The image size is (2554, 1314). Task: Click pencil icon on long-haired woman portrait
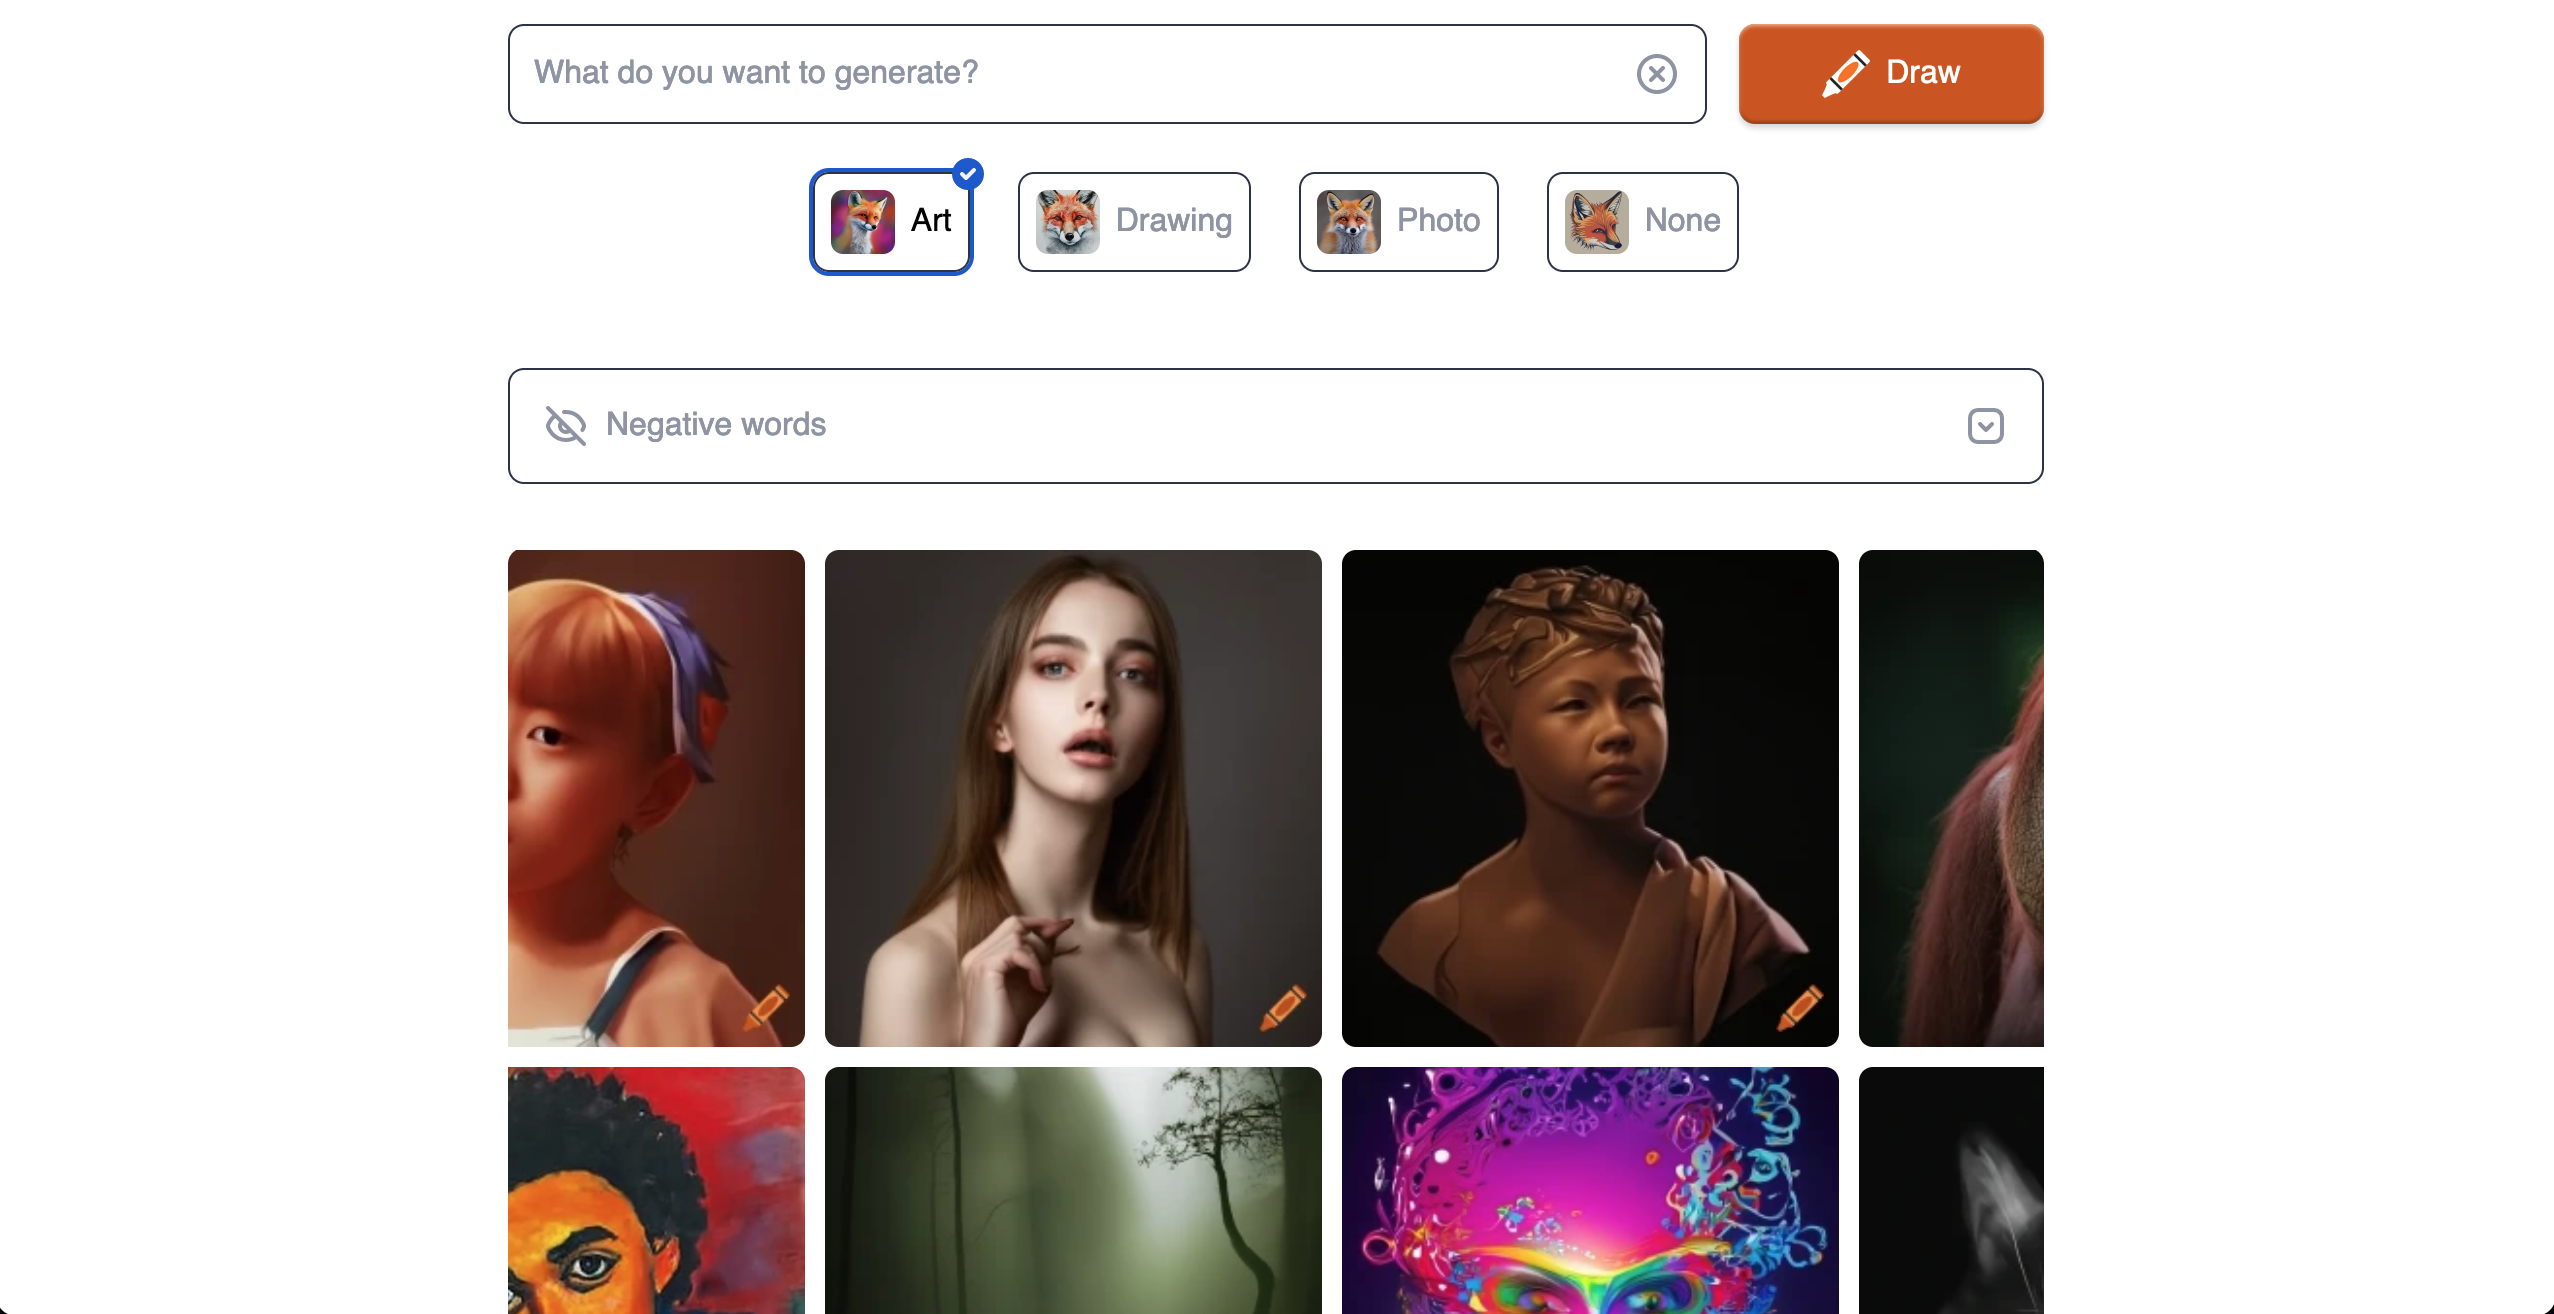pos(1283,1007)
